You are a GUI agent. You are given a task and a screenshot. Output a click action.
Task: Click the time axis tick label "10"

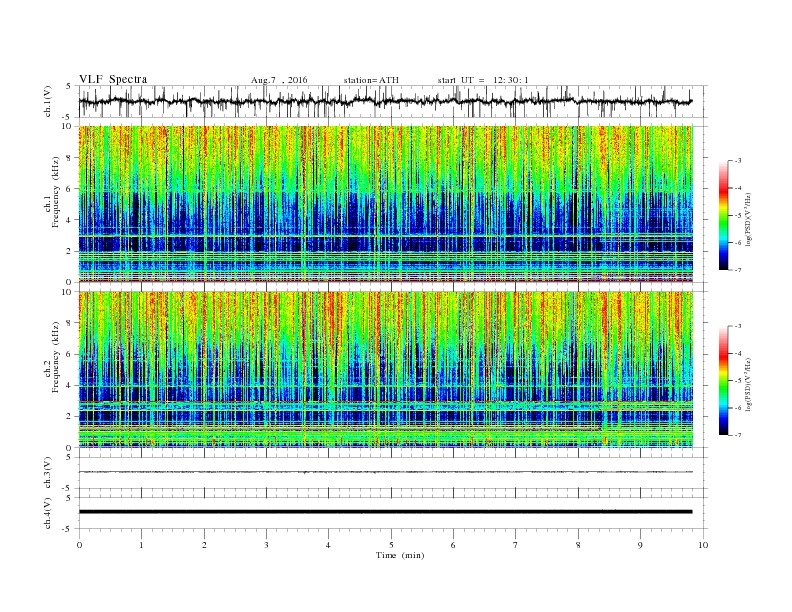pos(703,545)
